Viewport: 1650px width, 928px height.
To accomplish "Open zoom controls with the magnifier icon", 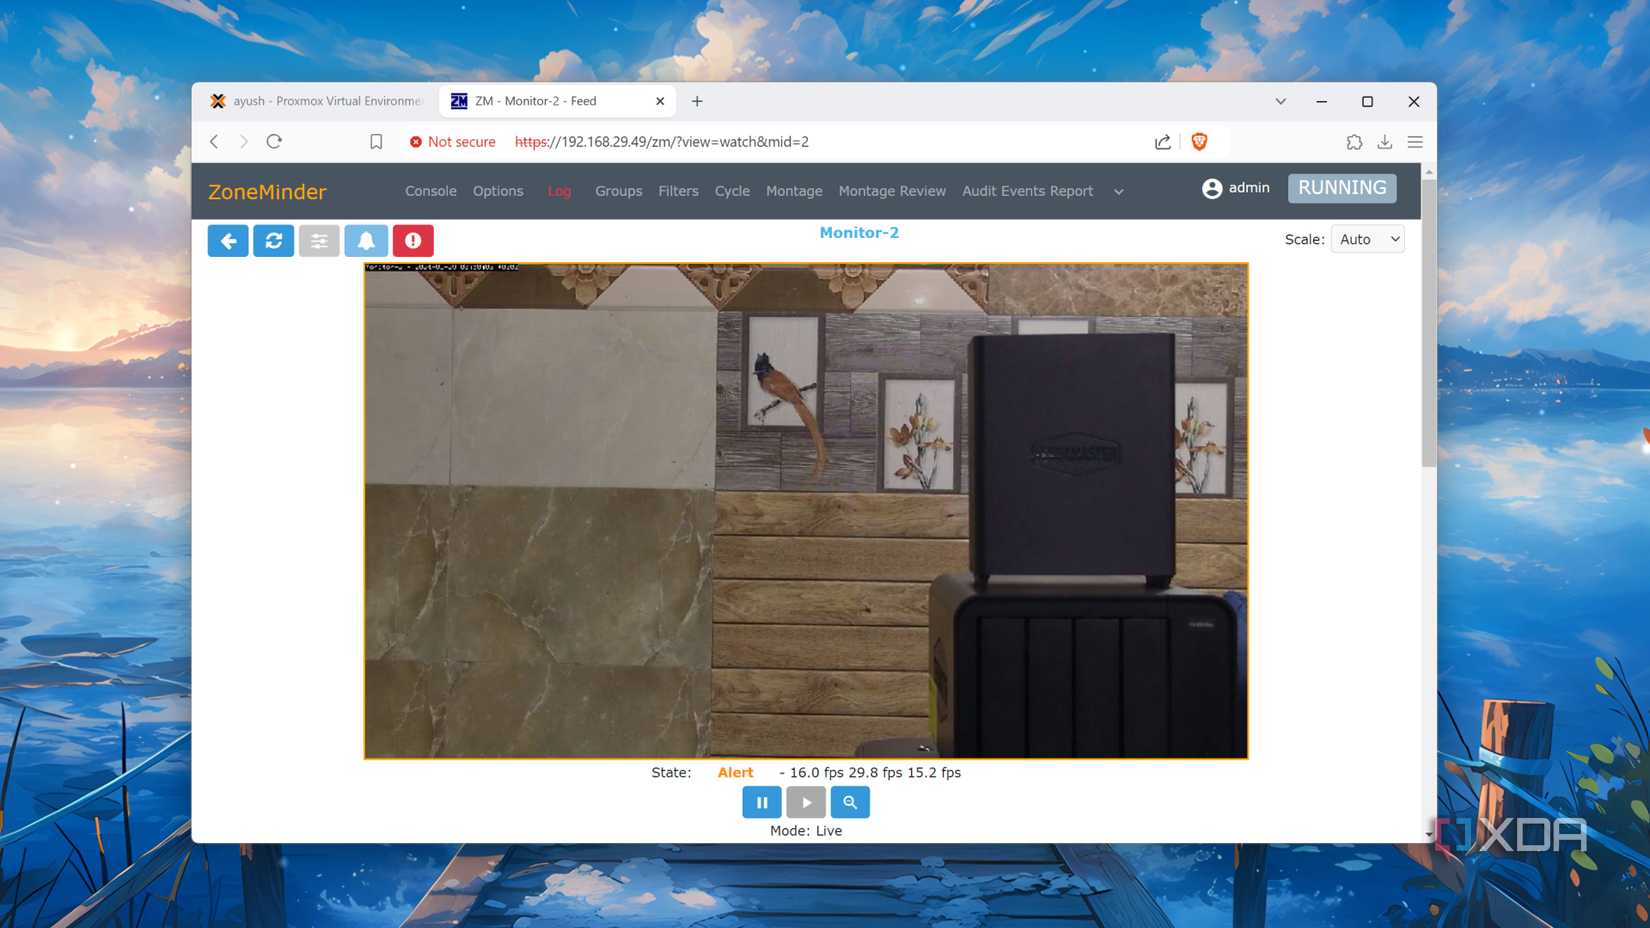I will click(x=850, y=802).
